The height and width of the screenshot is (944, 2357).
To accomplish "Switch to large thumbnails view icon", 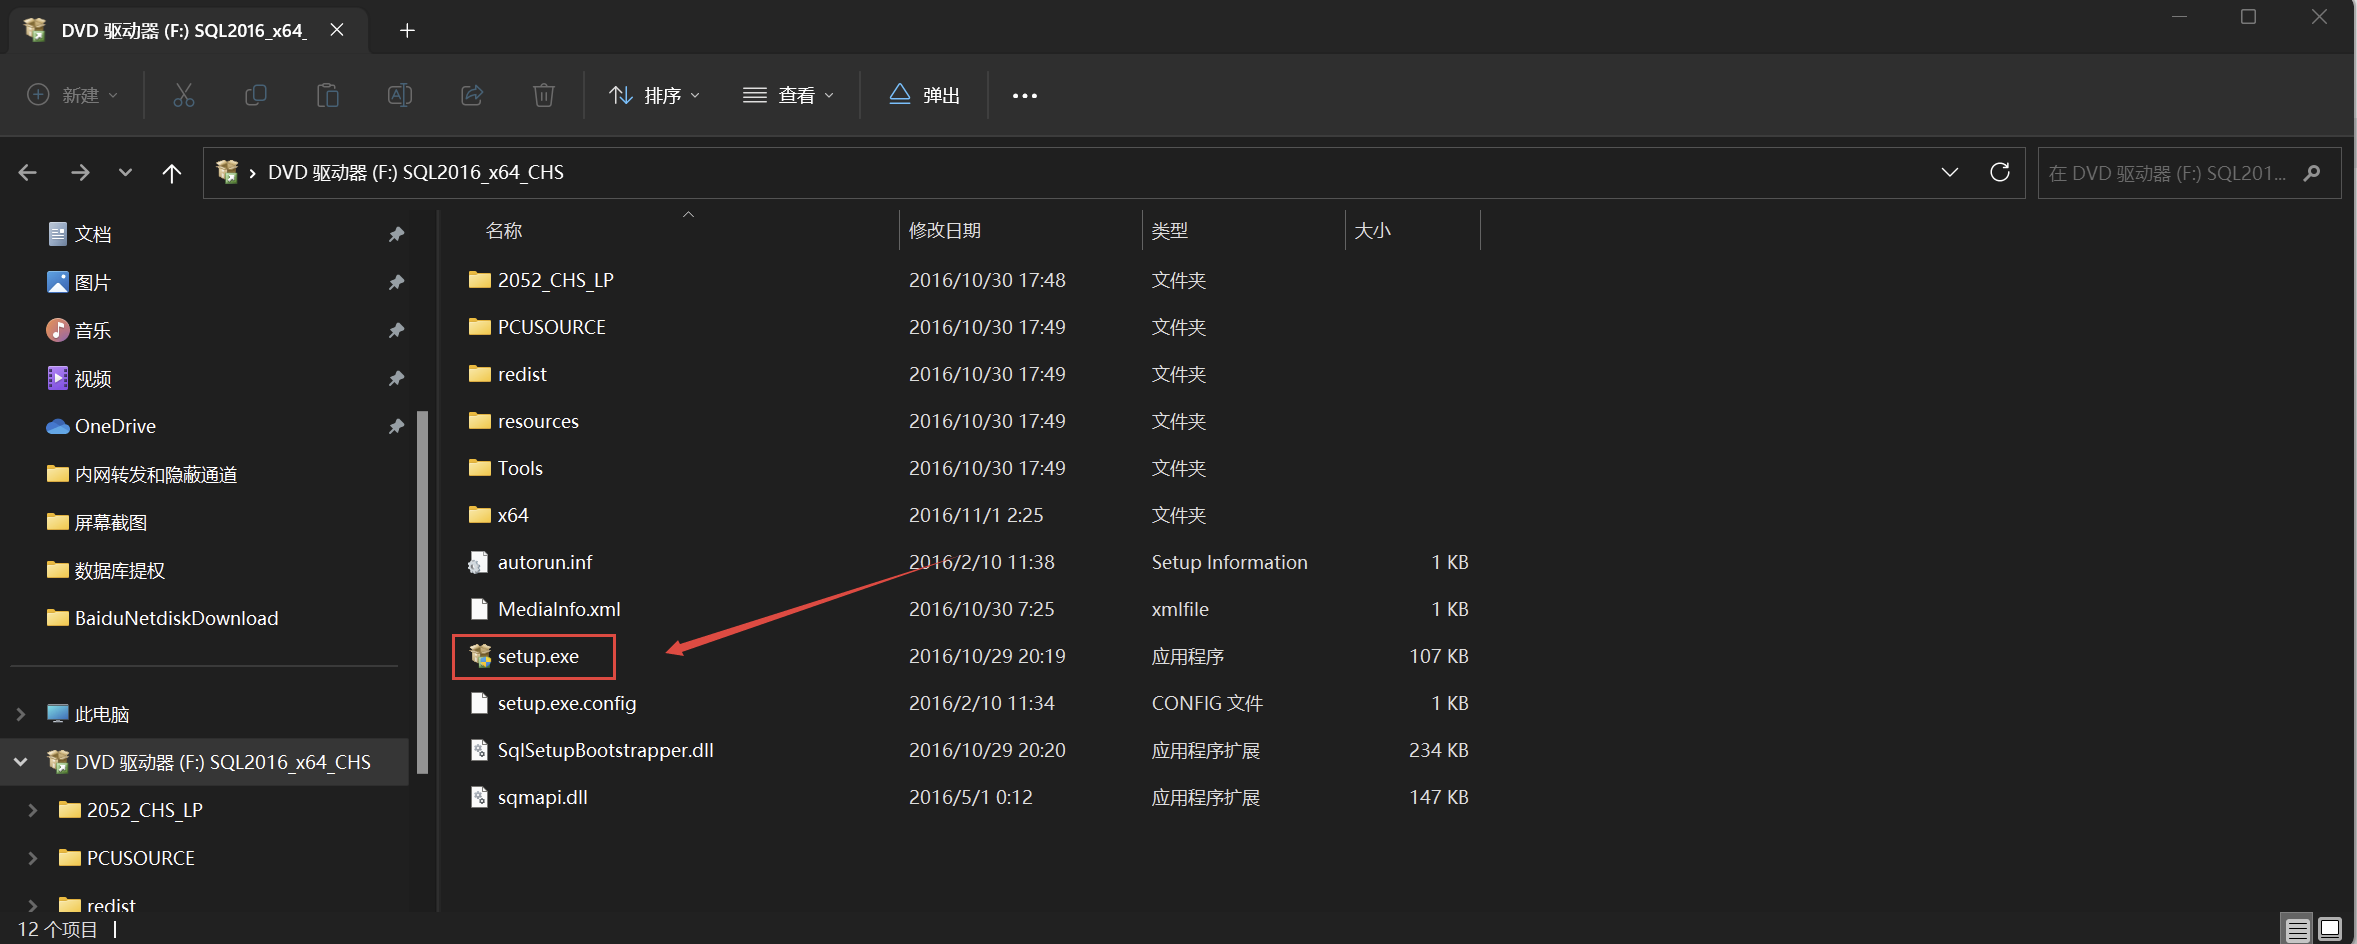I will click(2330, 929).
